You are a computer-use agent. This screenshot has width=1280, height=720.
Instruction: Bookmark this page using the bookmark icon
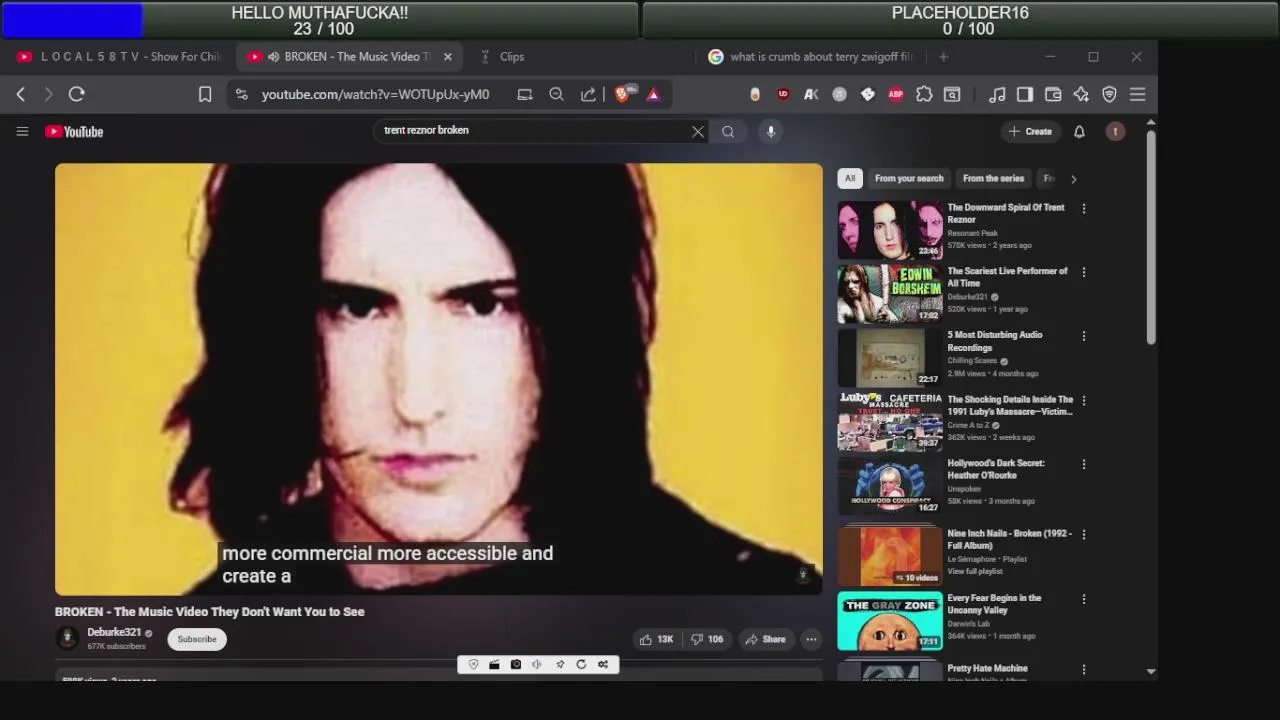pos(205,94)
